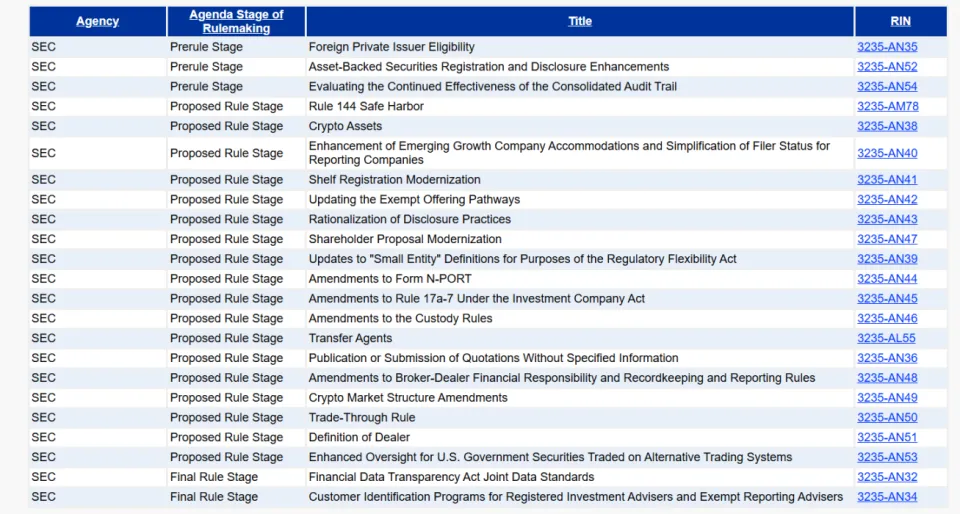Open Transfer Agents RIN 3235-AL55
Image resolution: width=960 pixels, height=514 pixels.
(x=886, y=338)
